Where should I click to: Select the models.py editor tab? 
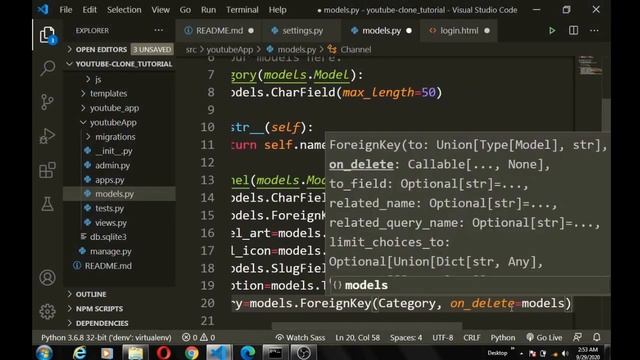click(381, 31)
